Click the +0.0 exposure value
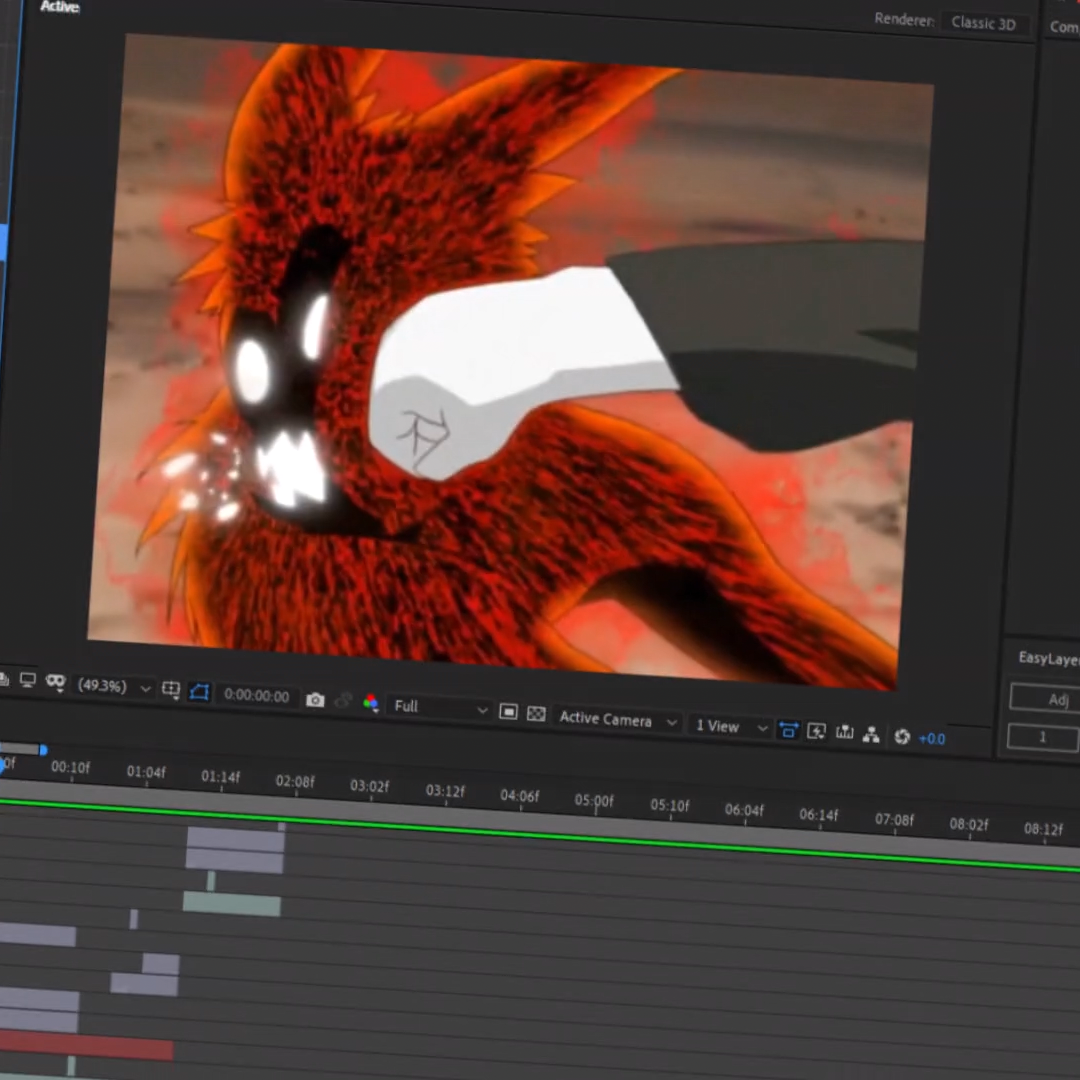 tap(932, 739)
